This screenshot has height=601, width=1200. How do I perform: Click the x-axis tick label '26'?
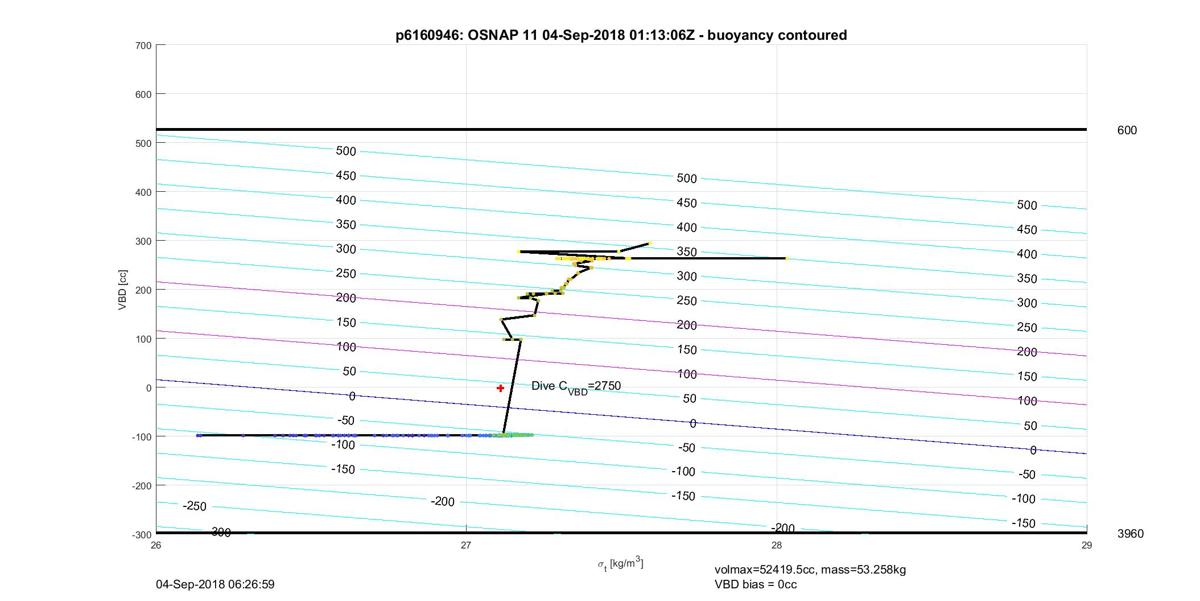[x=156, y=545]
